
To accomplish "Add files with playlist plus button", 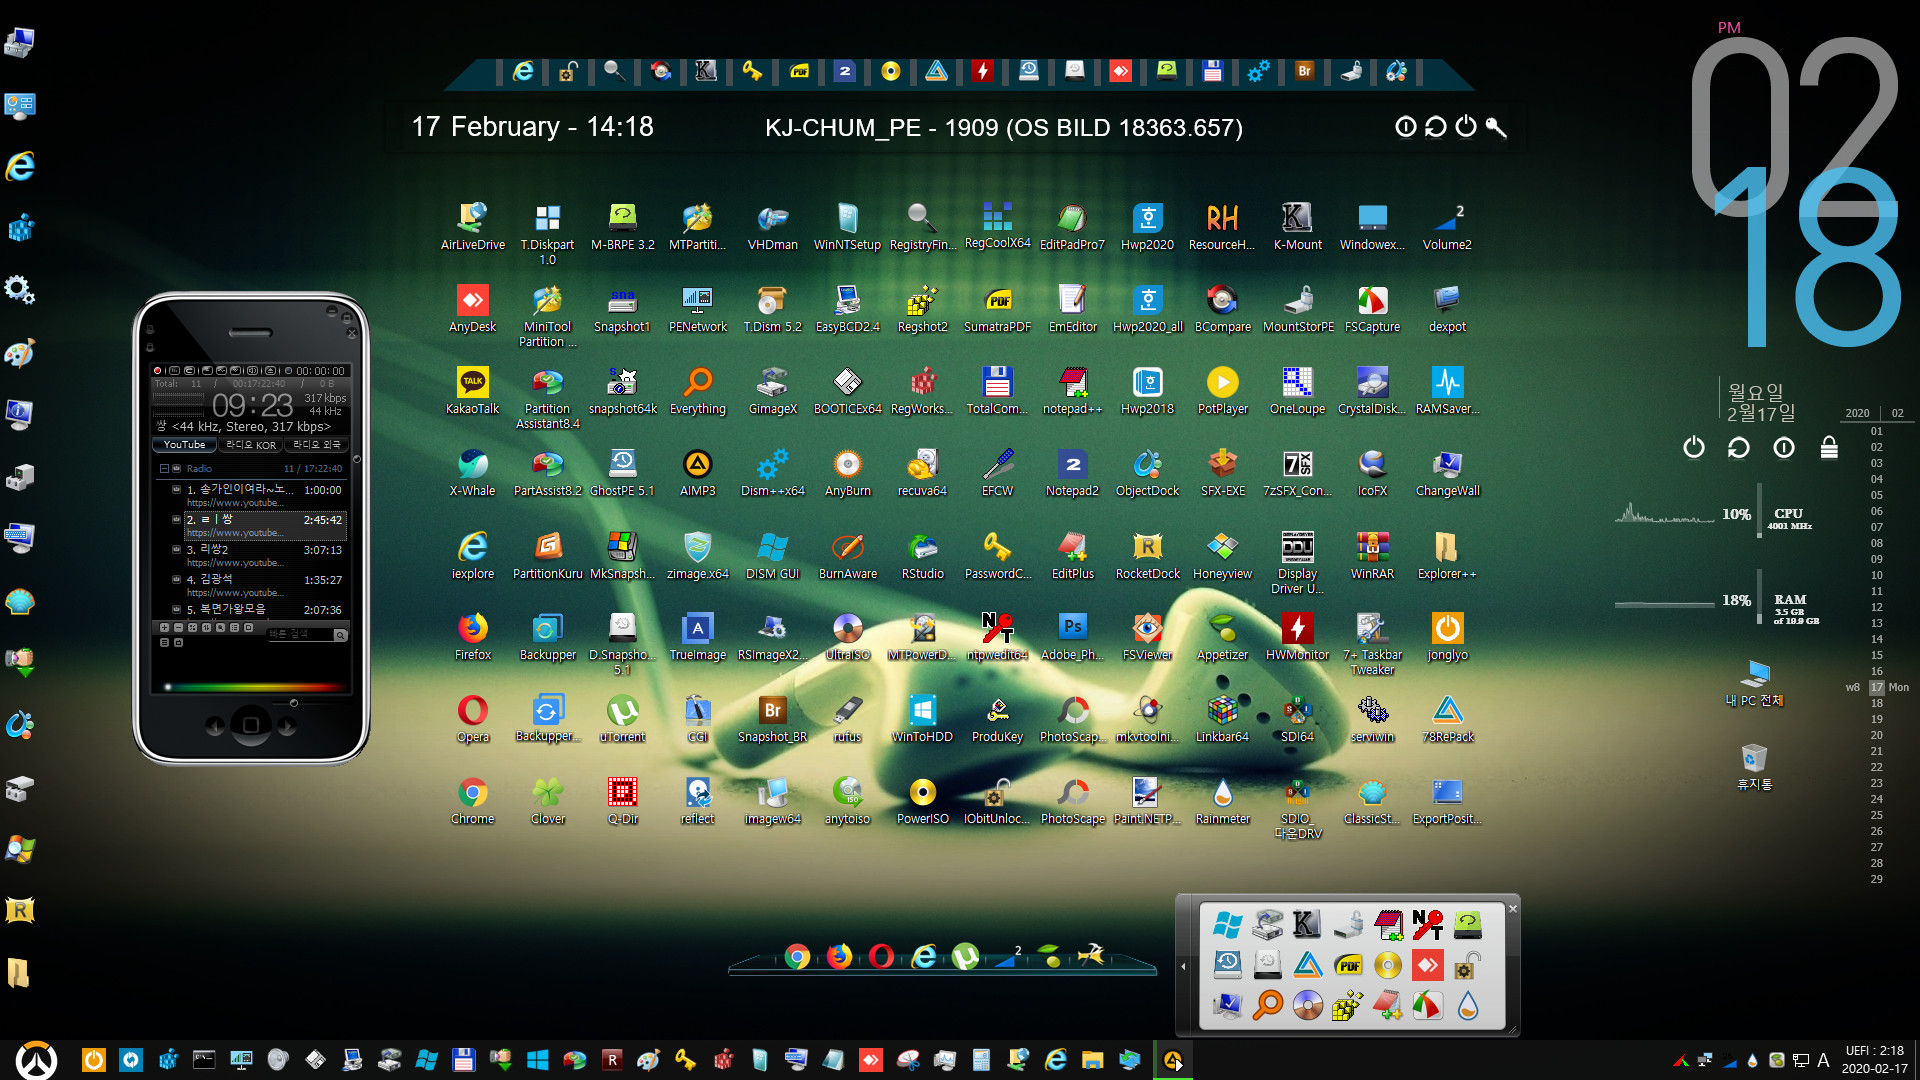I will tap(164, 628).
